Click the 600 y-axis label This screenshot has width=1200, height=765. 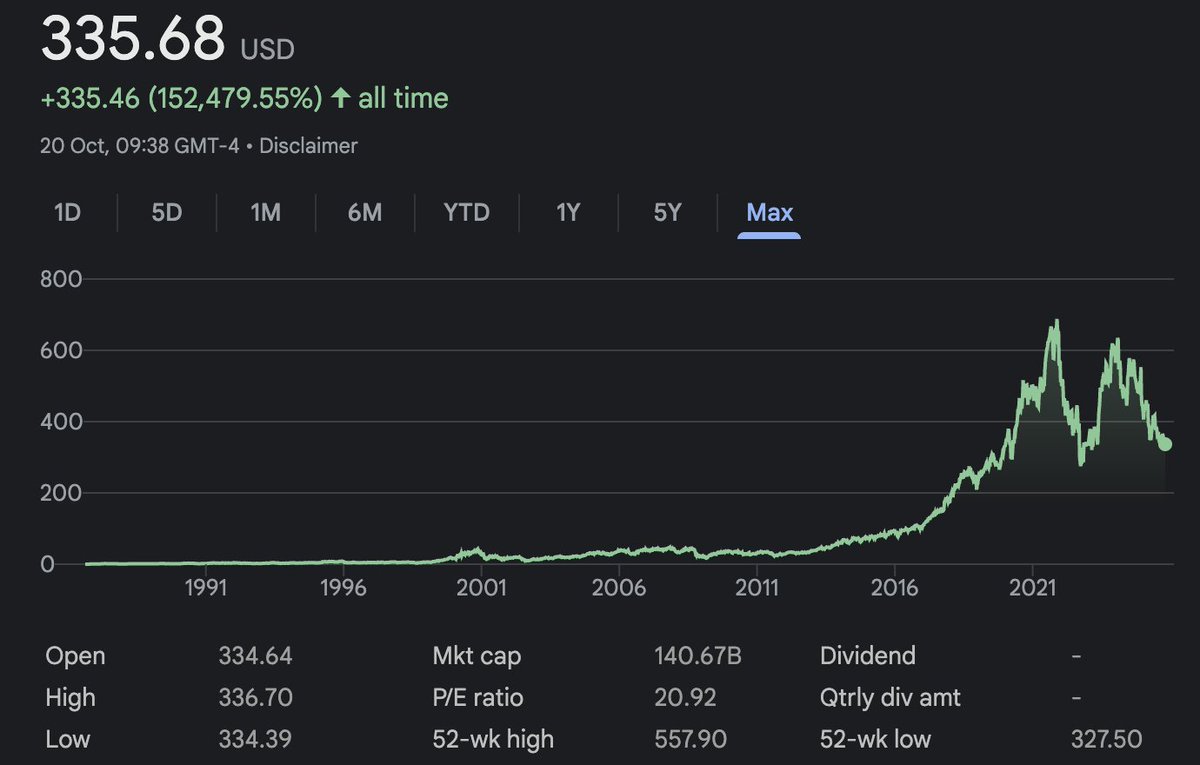point(59,350)
